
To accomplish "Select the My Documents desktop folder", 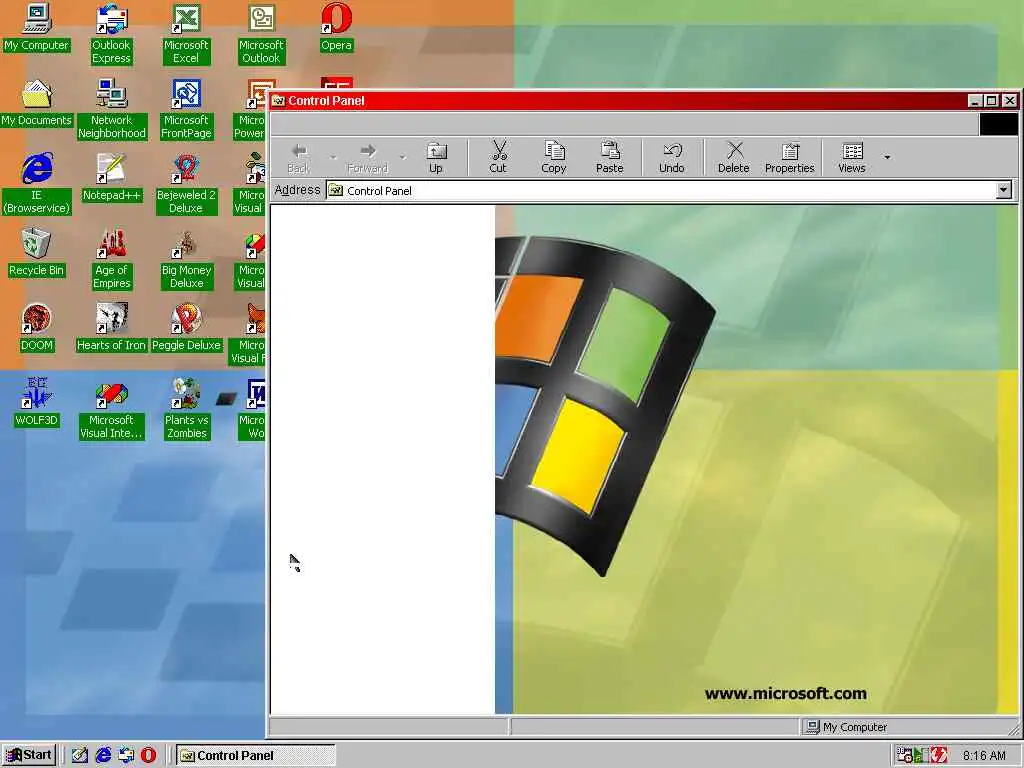I will (37, 103).
